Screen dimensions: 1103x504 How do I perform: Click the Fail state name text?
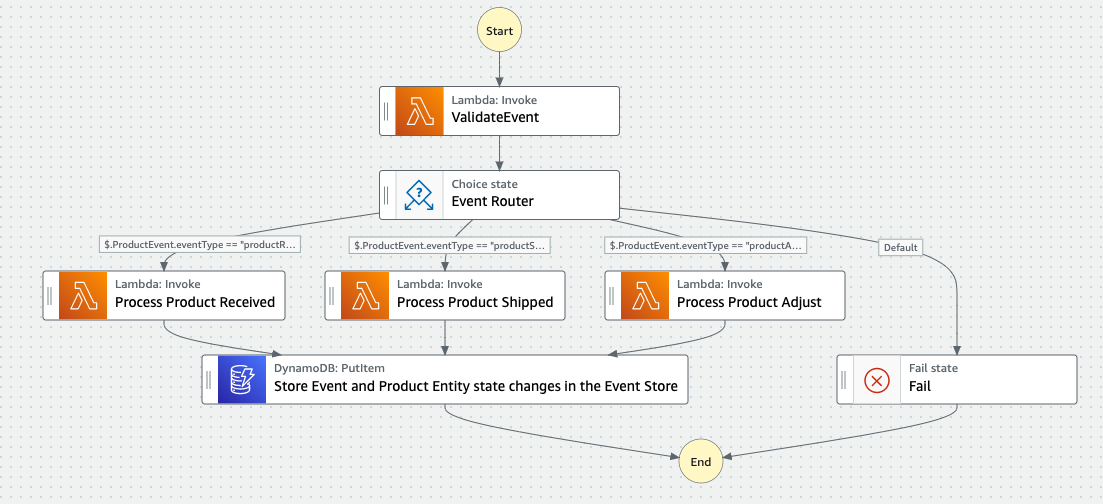click(x=920, y=386)
